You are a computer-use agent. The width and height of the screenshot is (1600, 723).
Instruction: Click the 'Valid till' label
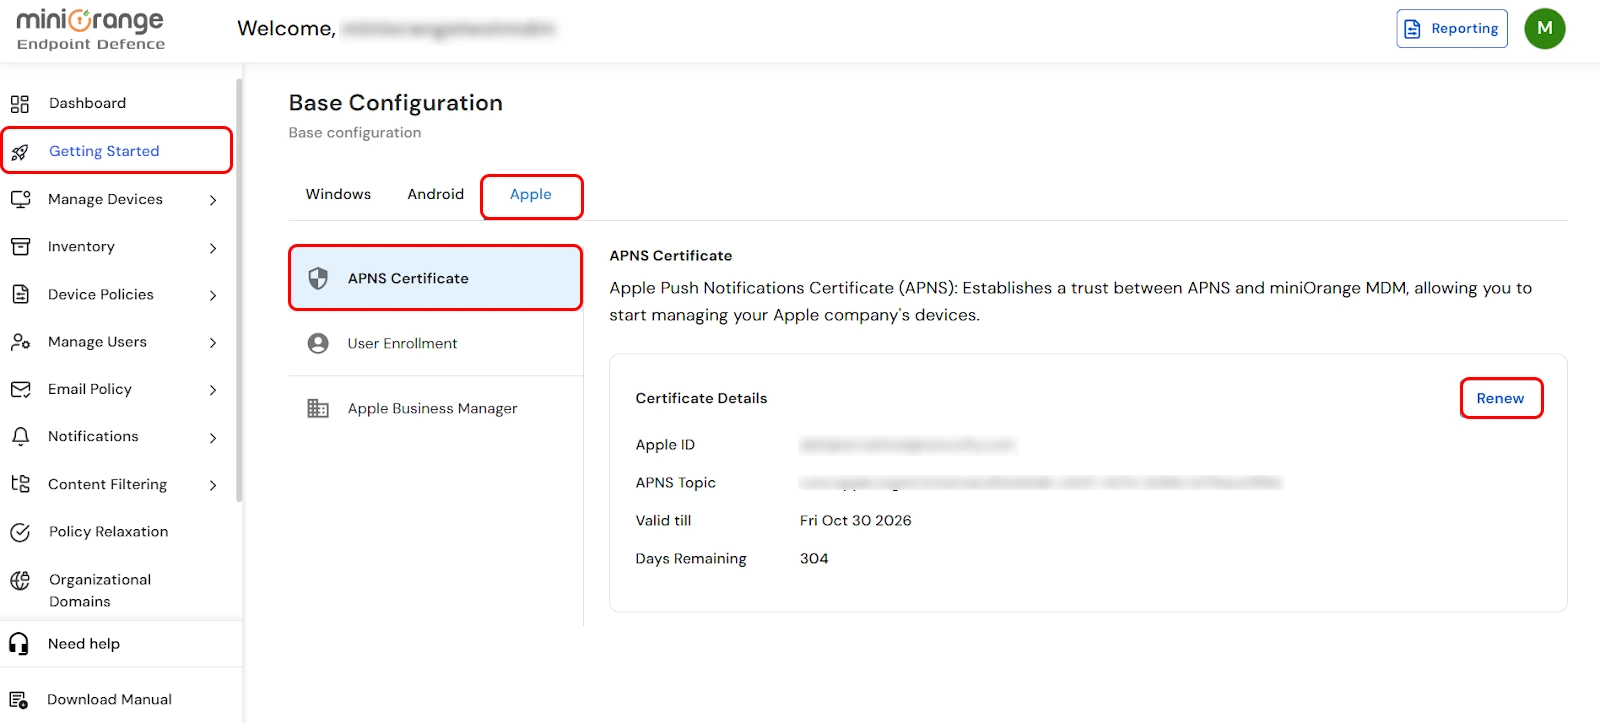[x=663, y=520]
